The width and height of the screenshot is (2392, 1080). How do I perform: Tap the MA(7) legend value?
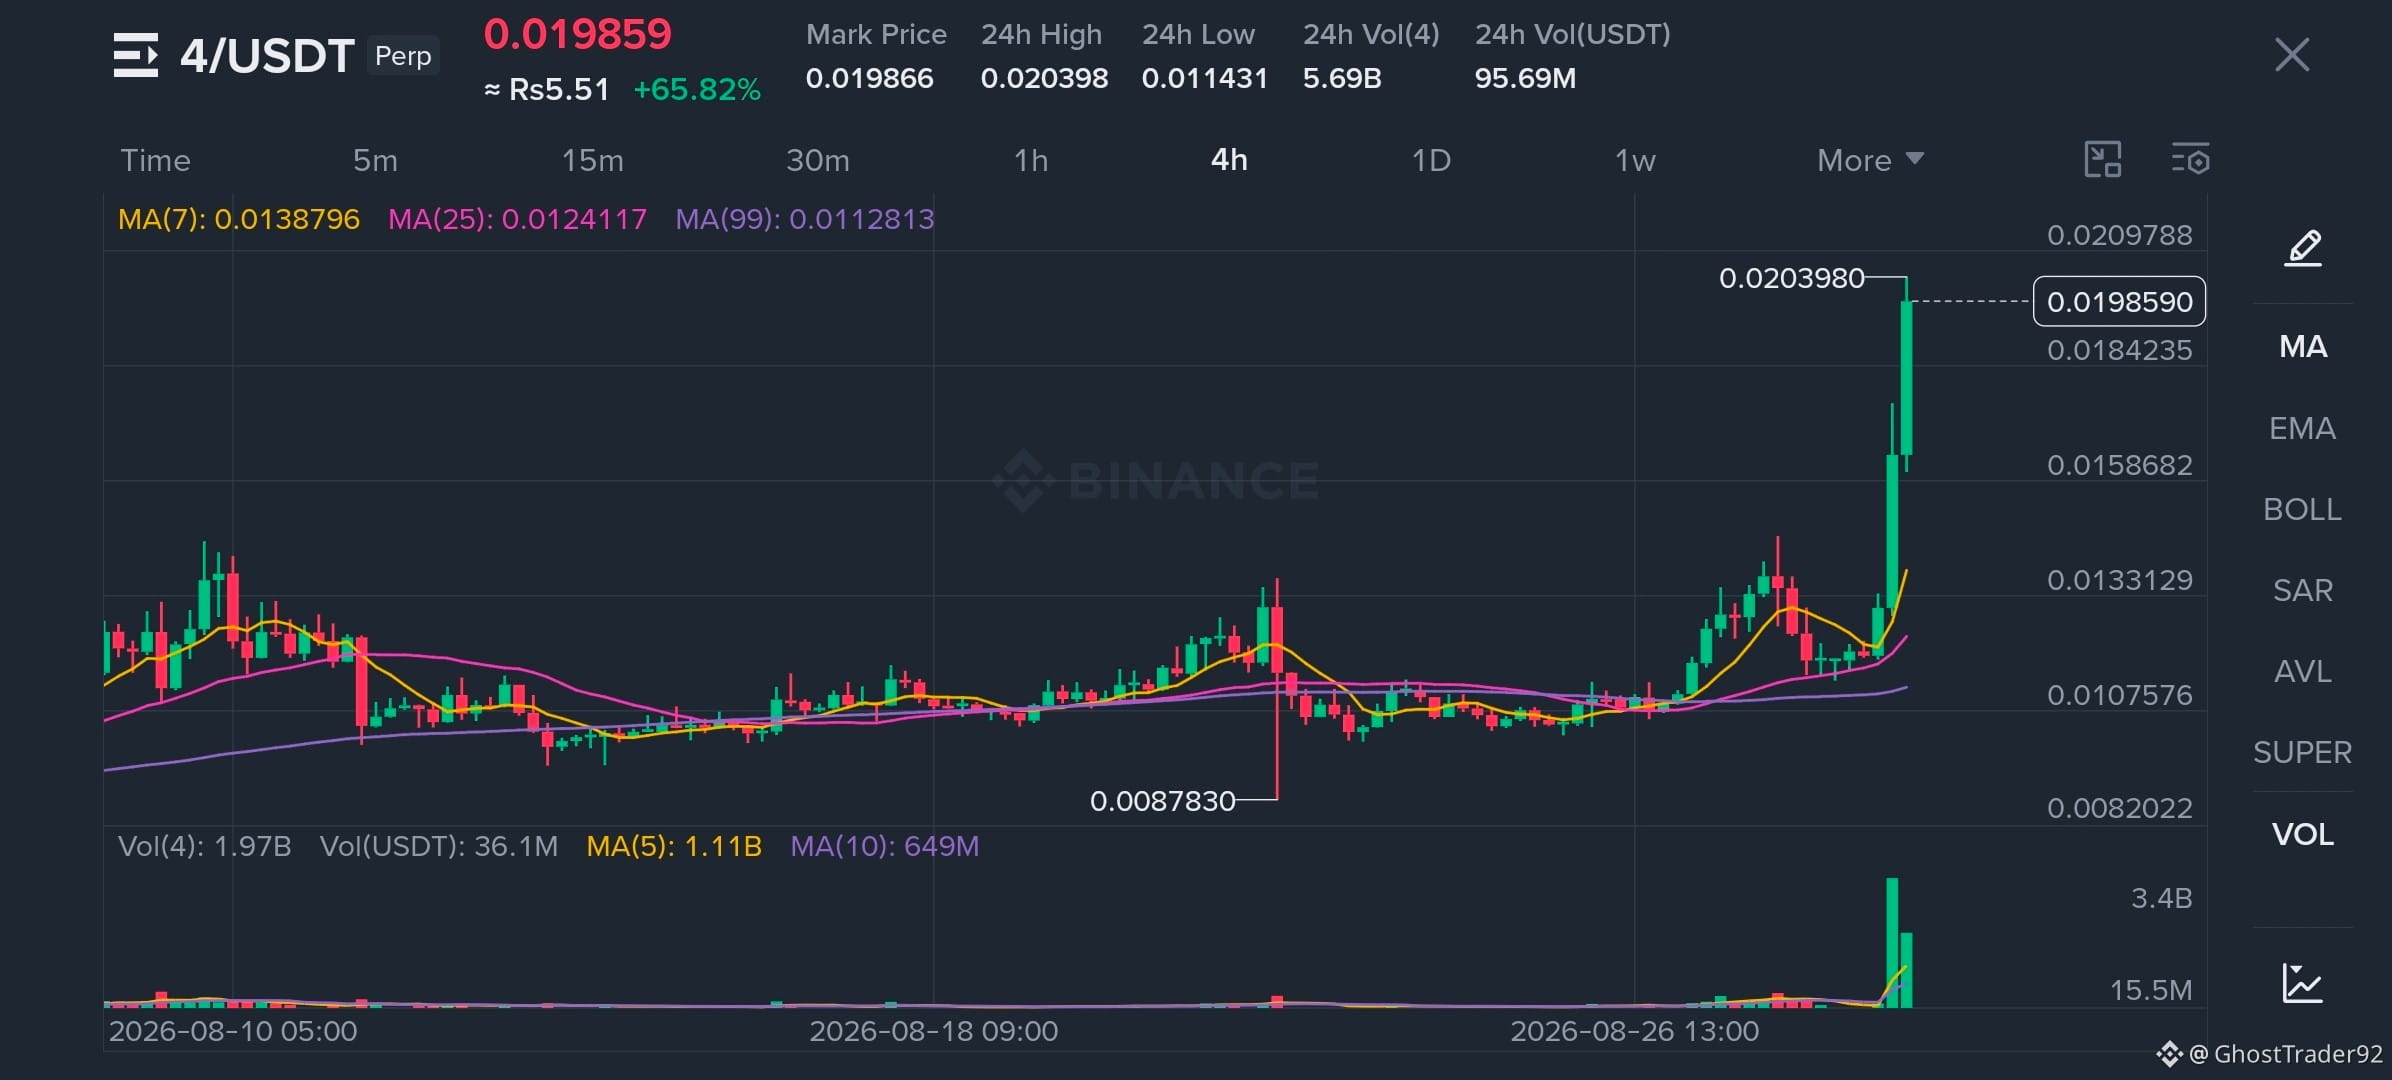[239, 219]
